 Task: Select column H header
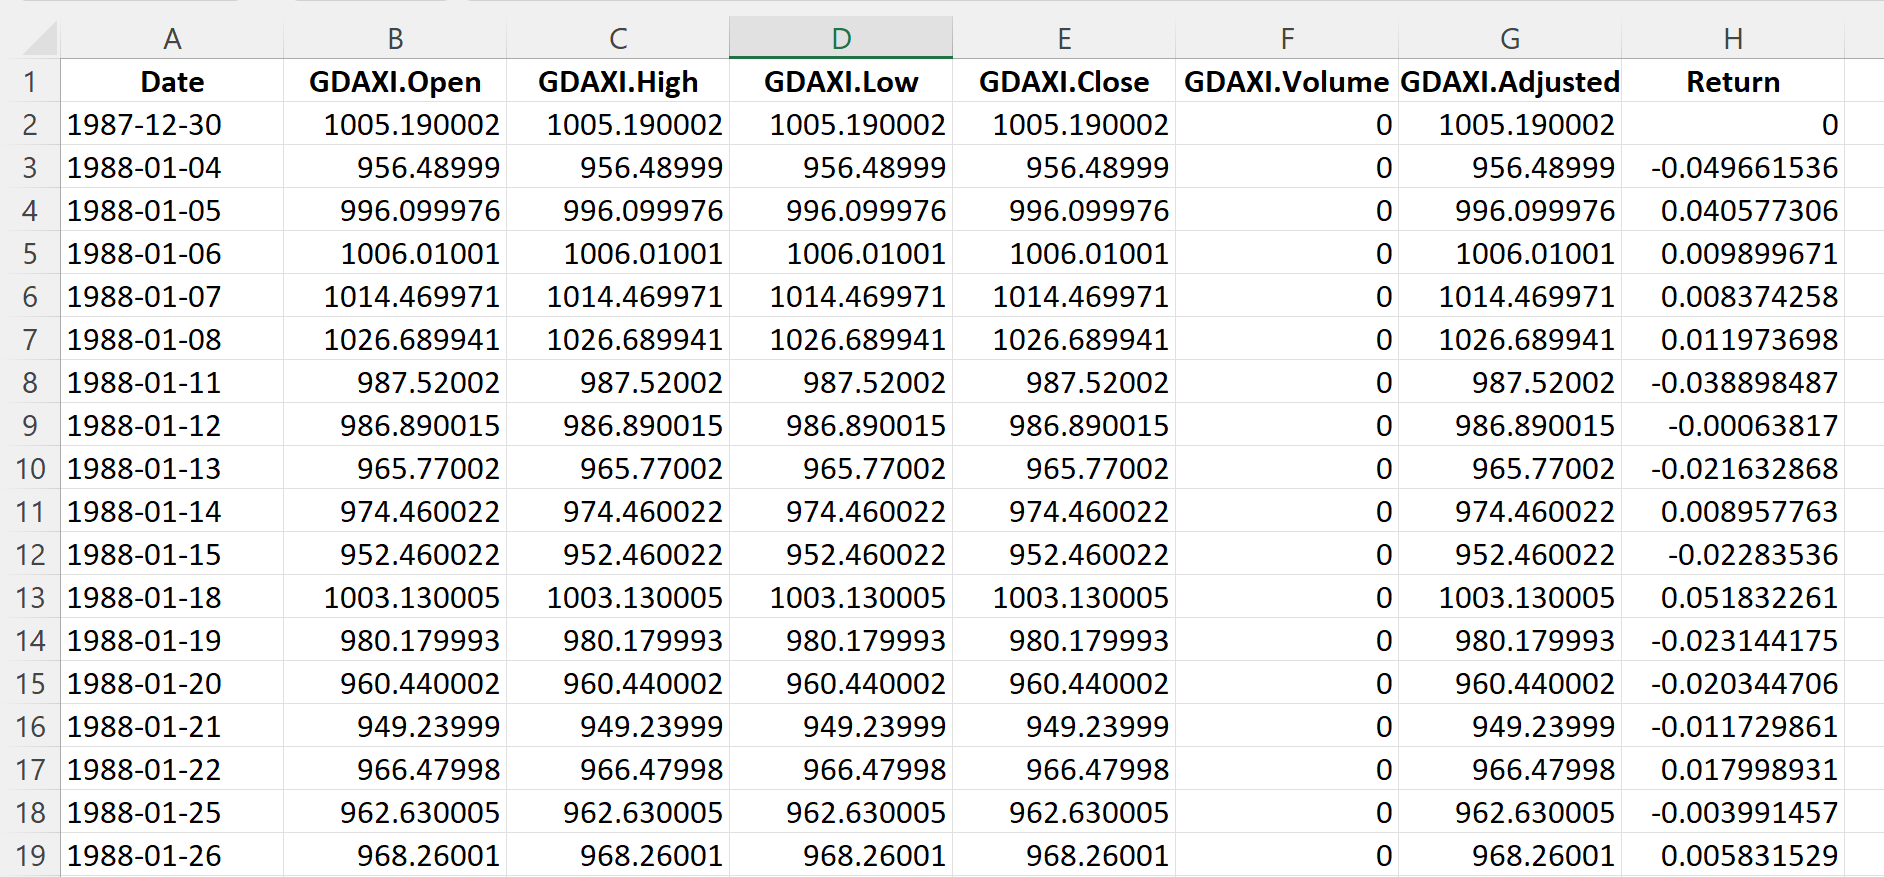pos(1733,39)
